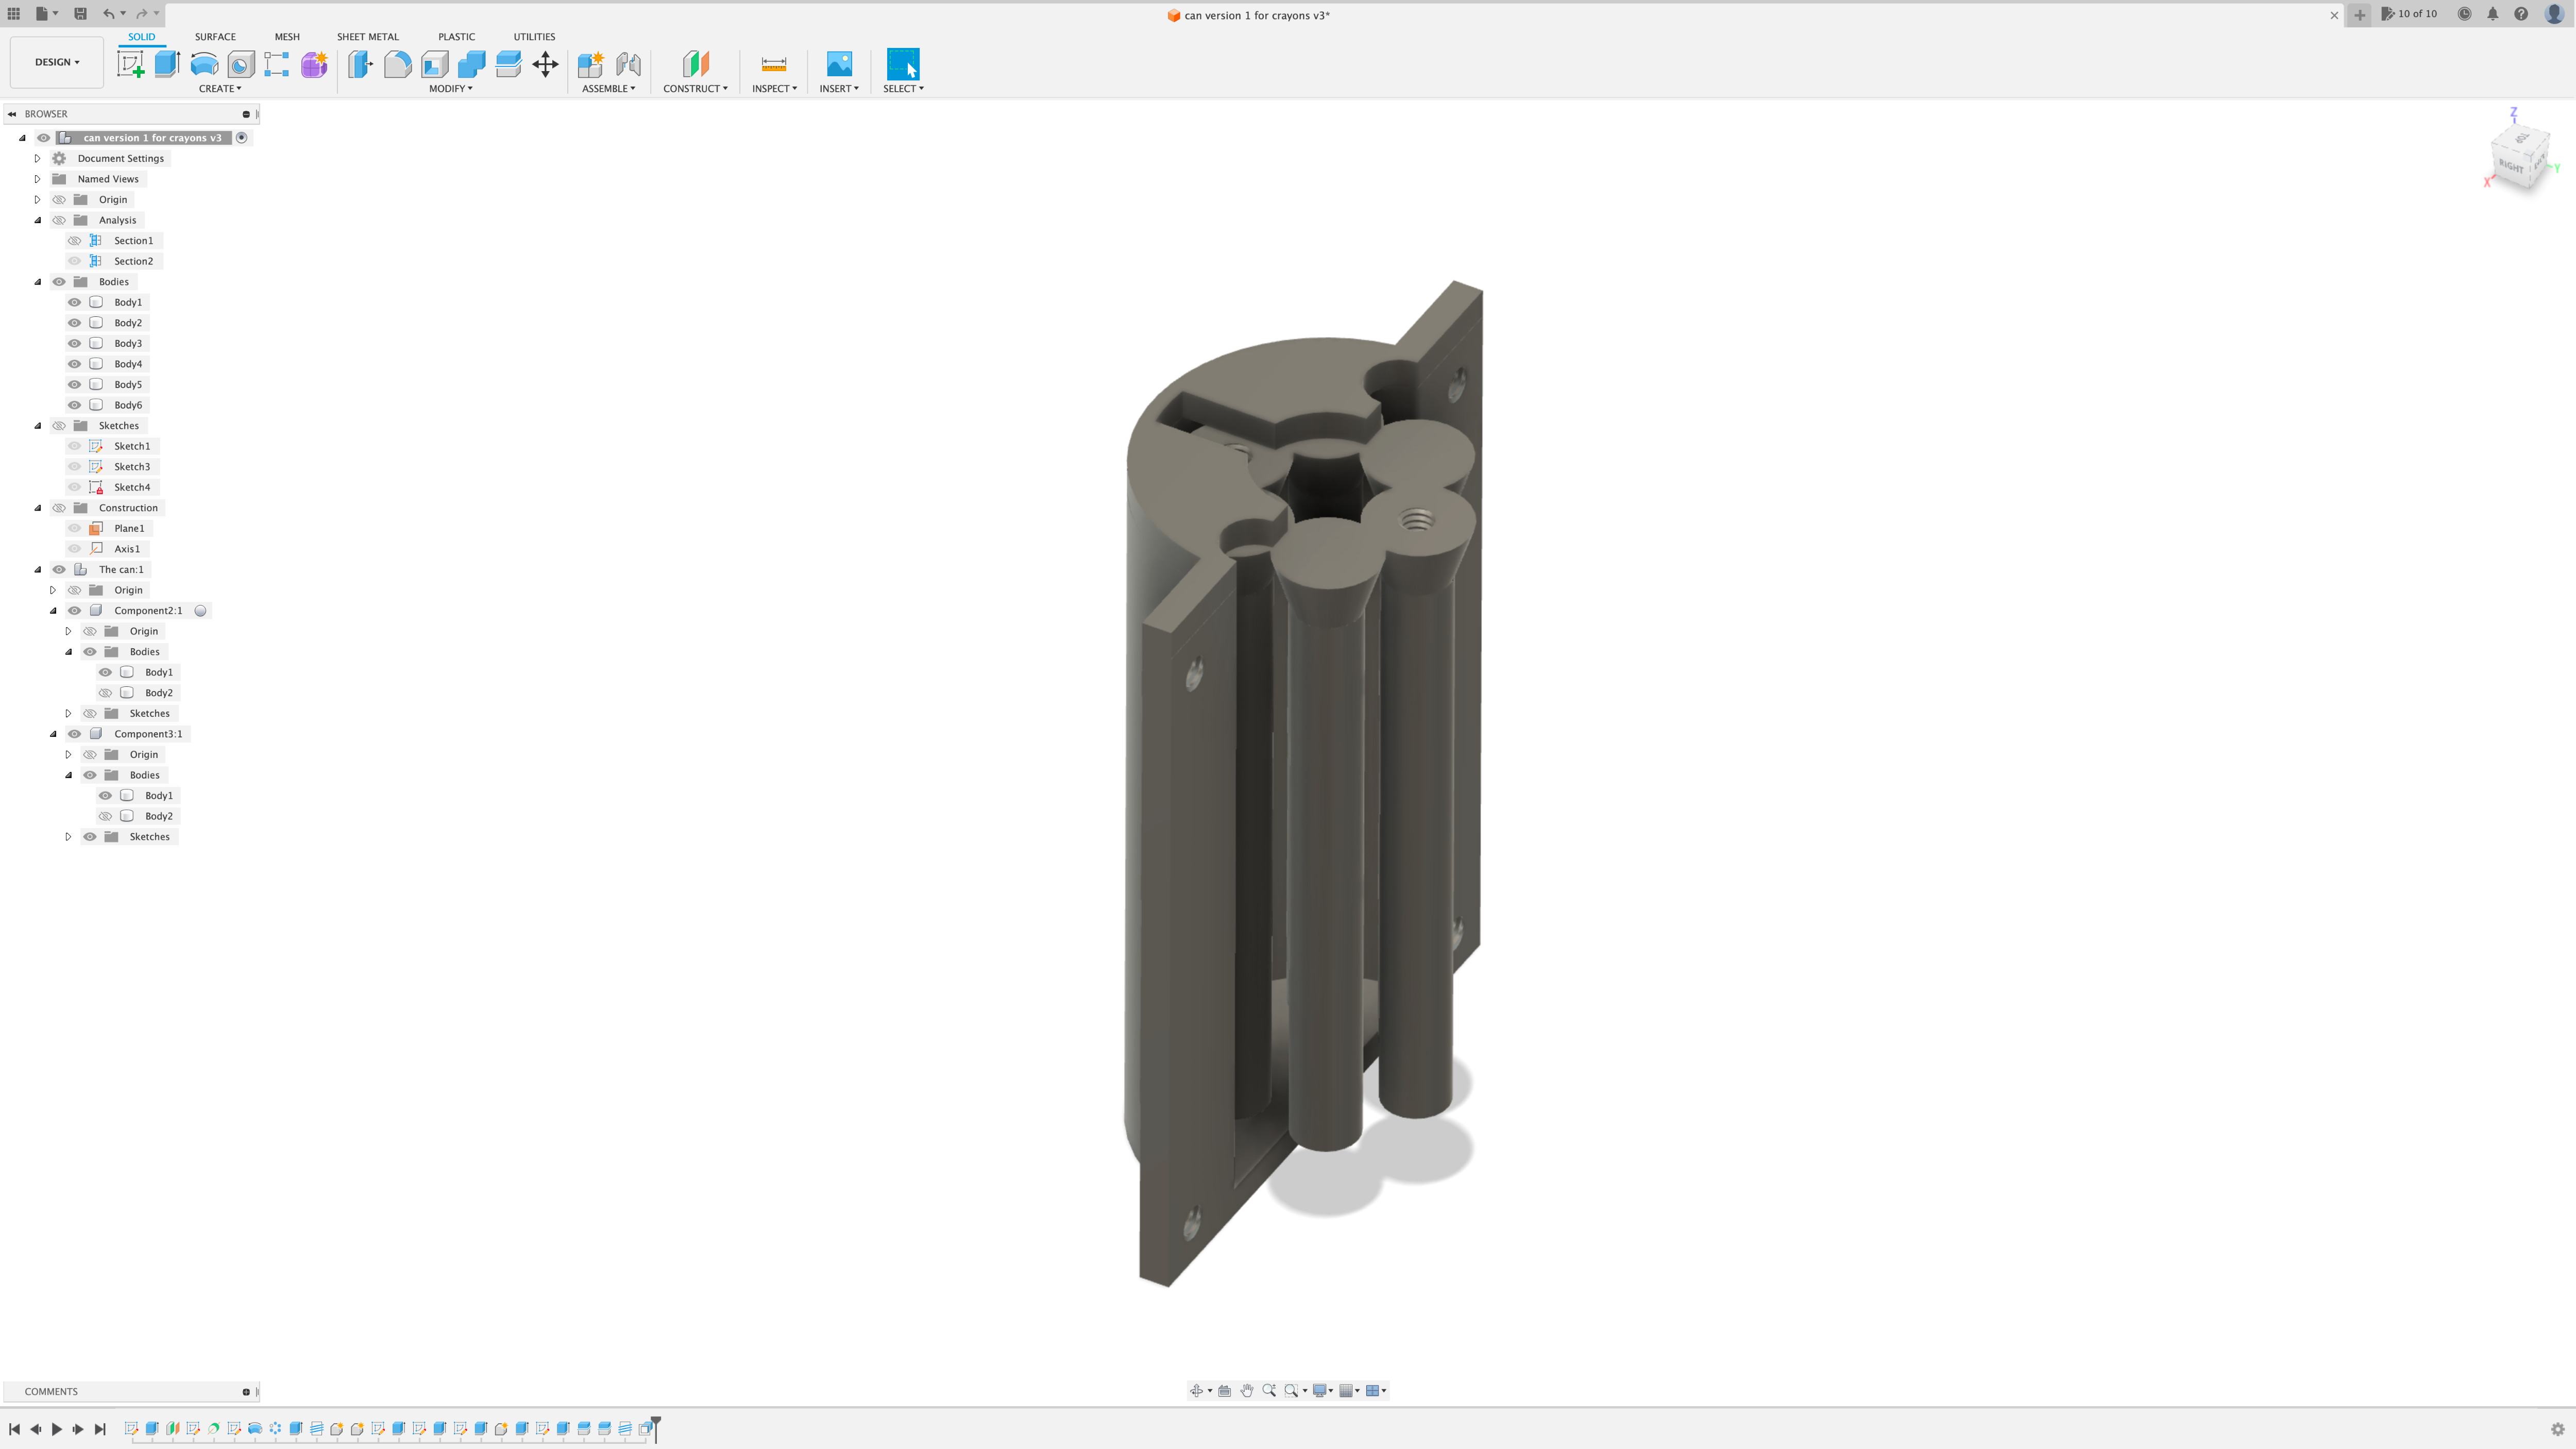This screenshot has width=2576, height=1449.
Task: Switch to the SHEET METAL tab
Action: pos(367,36)
